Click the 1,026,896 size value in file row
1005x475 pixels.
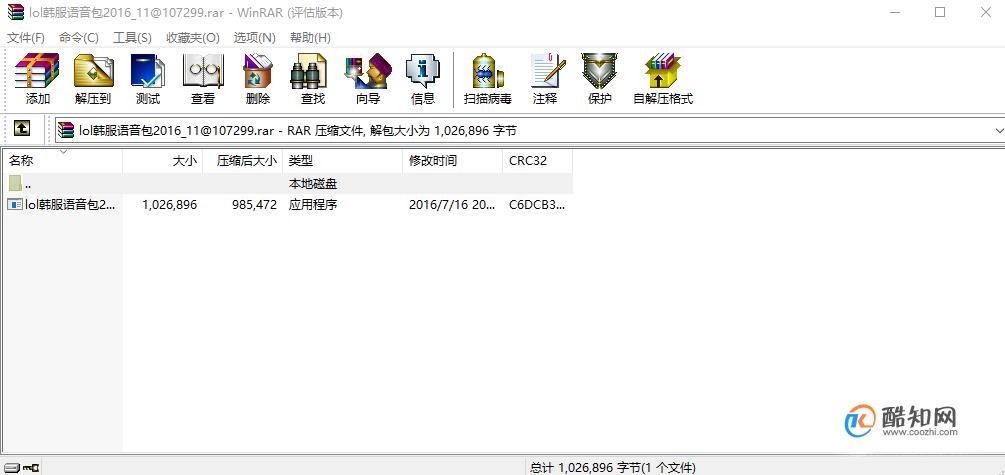169,204
